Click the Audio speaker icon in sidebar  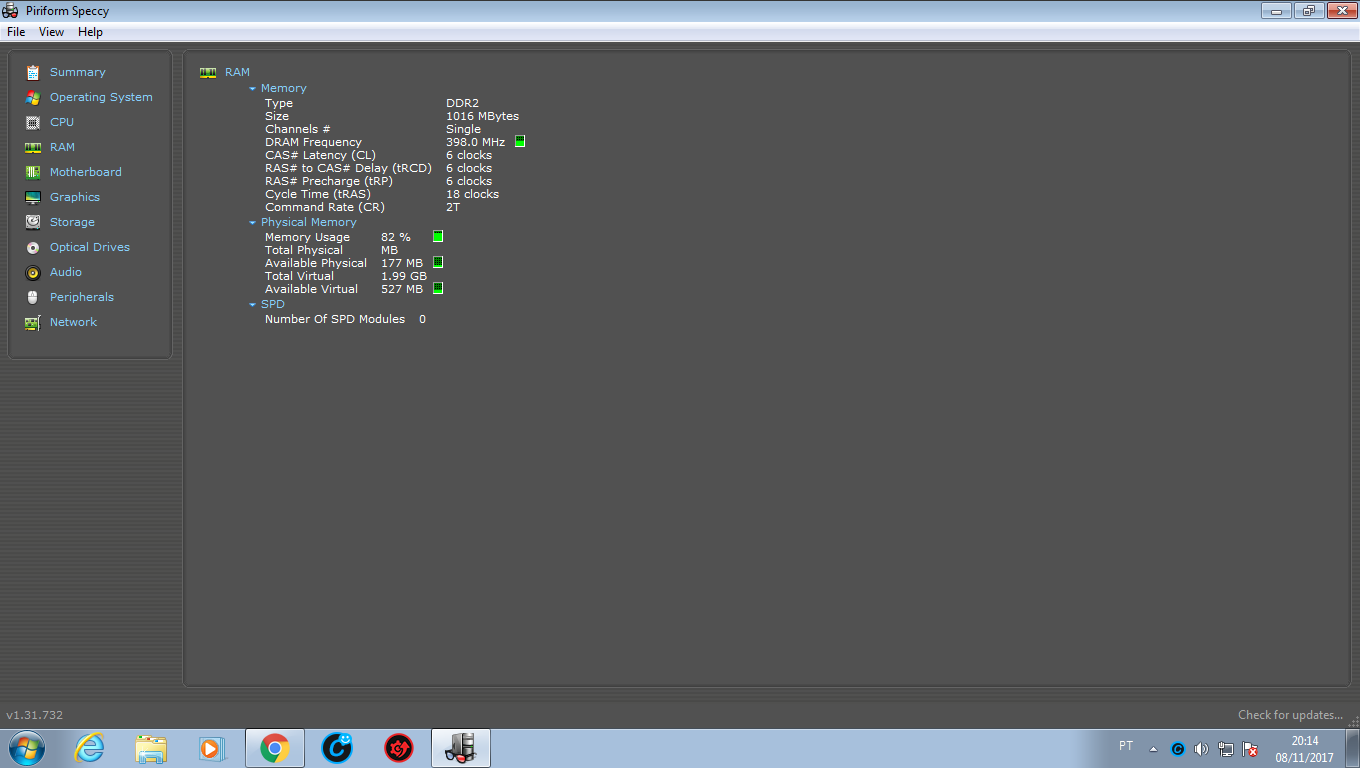tap(33, 272)
